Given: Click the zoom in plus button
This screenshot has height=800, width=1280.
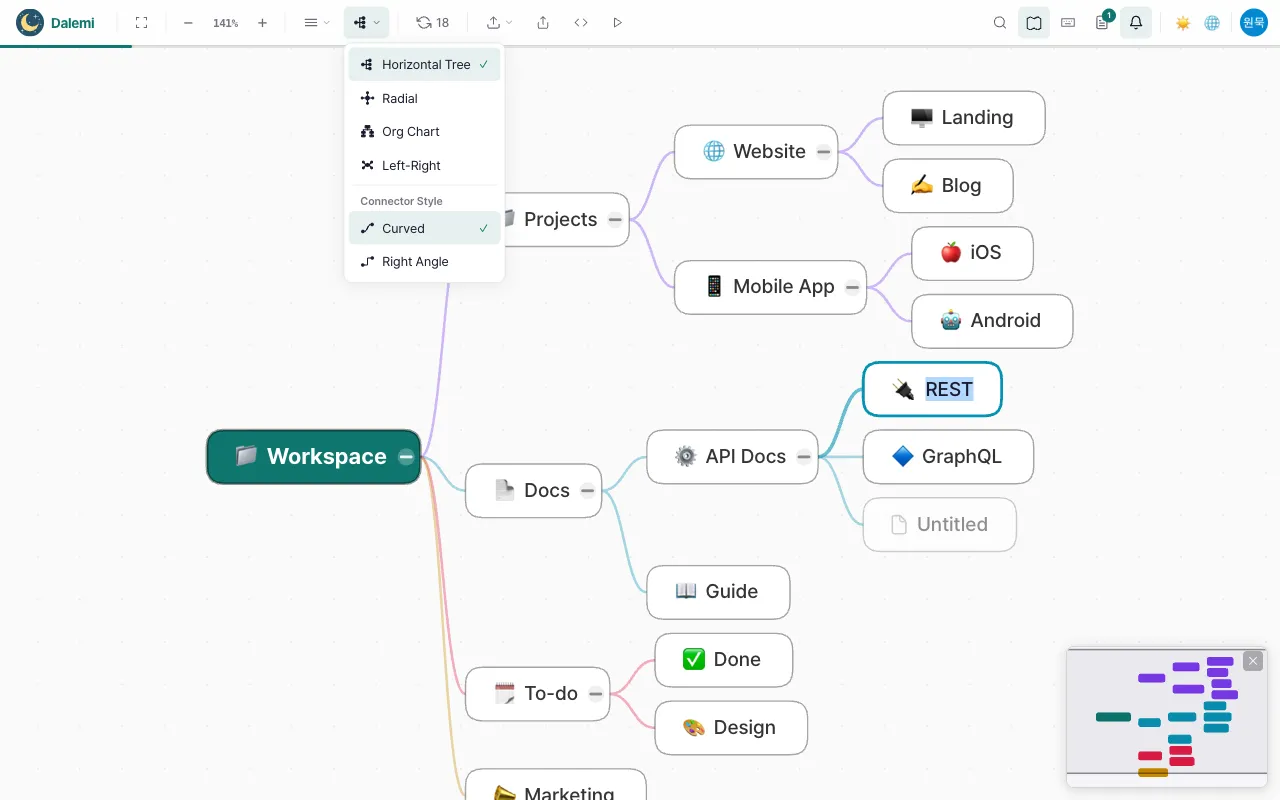Looking at the screenshot, I should 262,22.
